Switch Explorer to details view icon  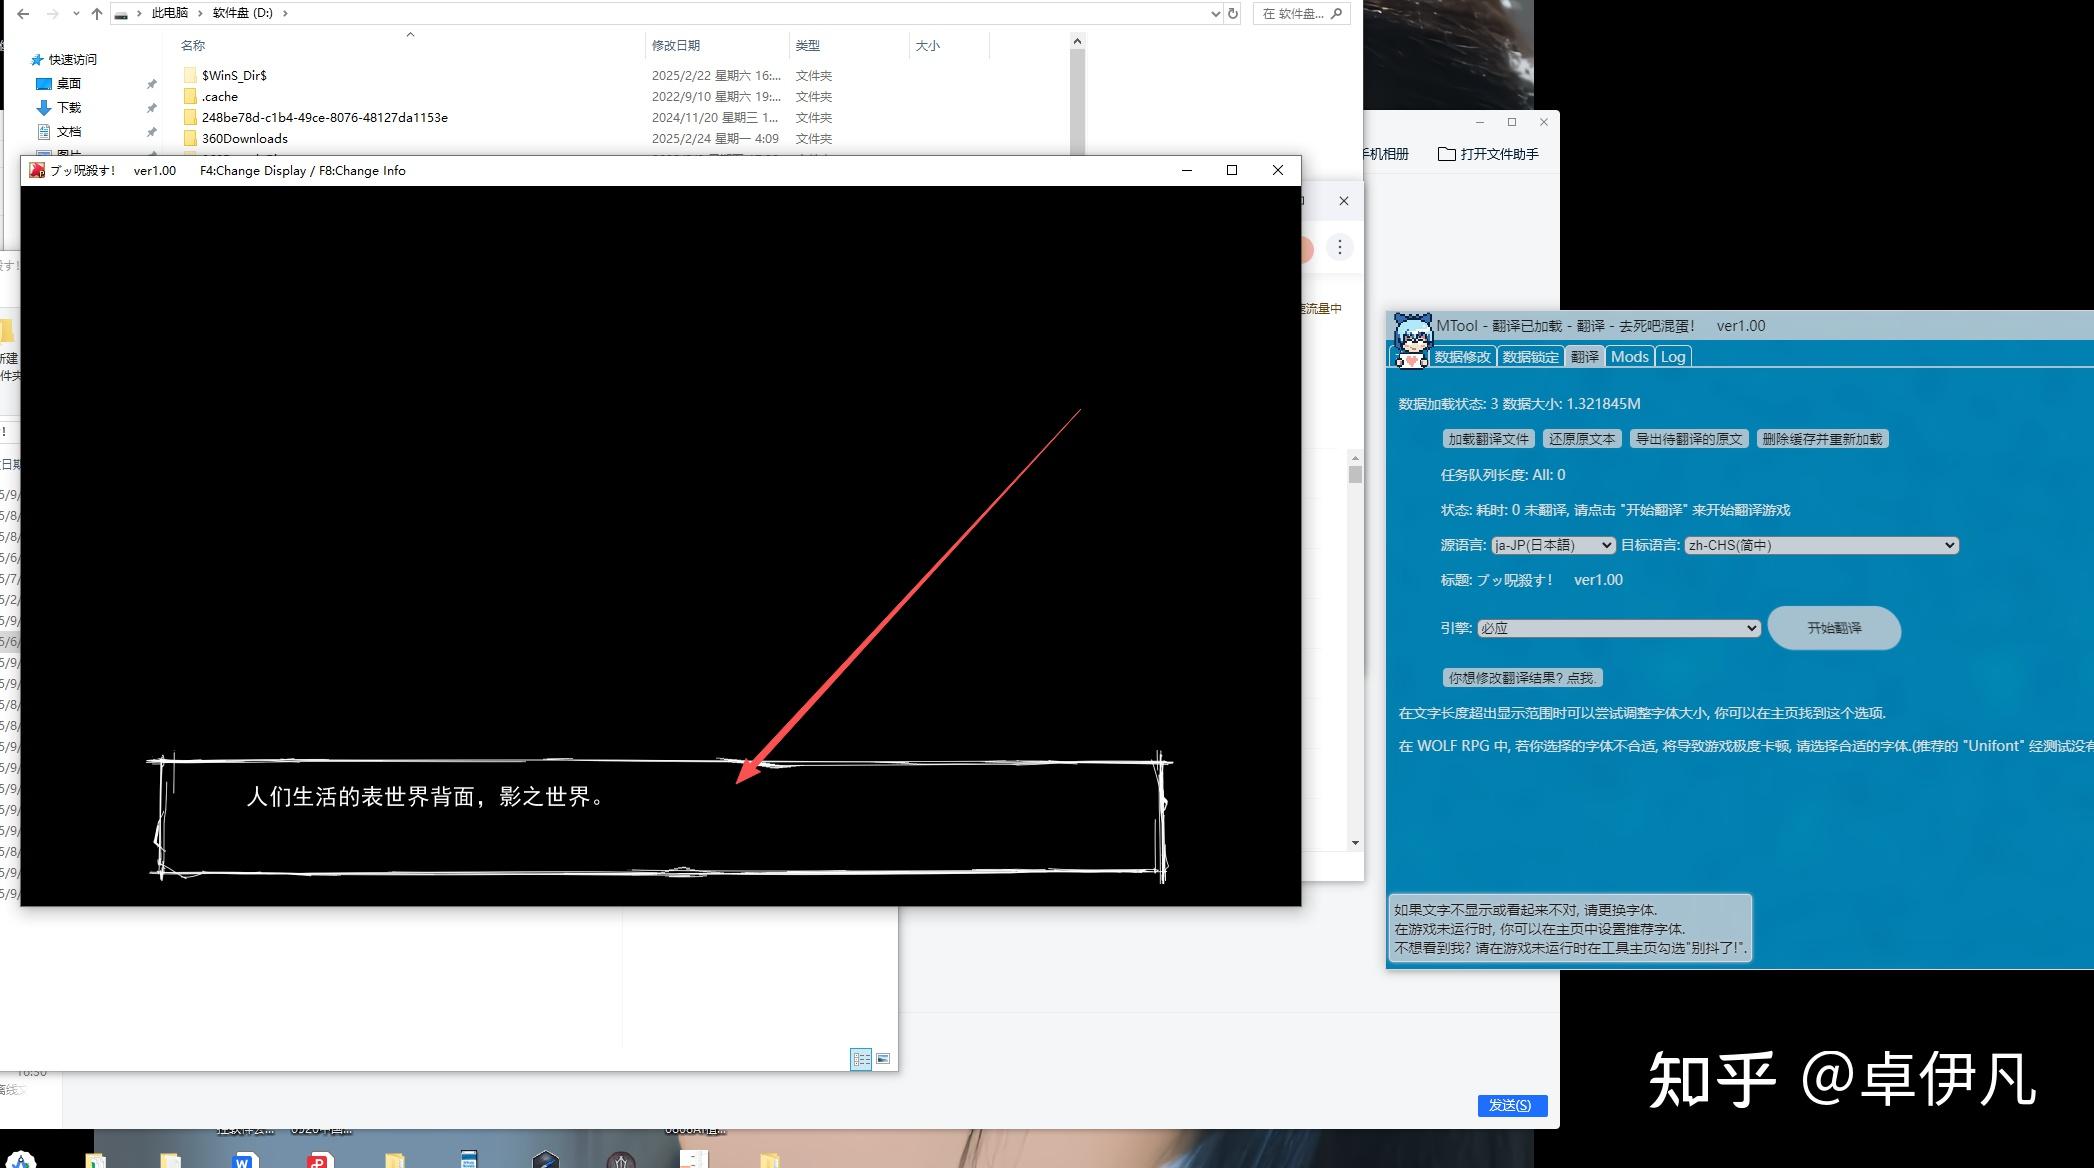(x=861, y=1058)
